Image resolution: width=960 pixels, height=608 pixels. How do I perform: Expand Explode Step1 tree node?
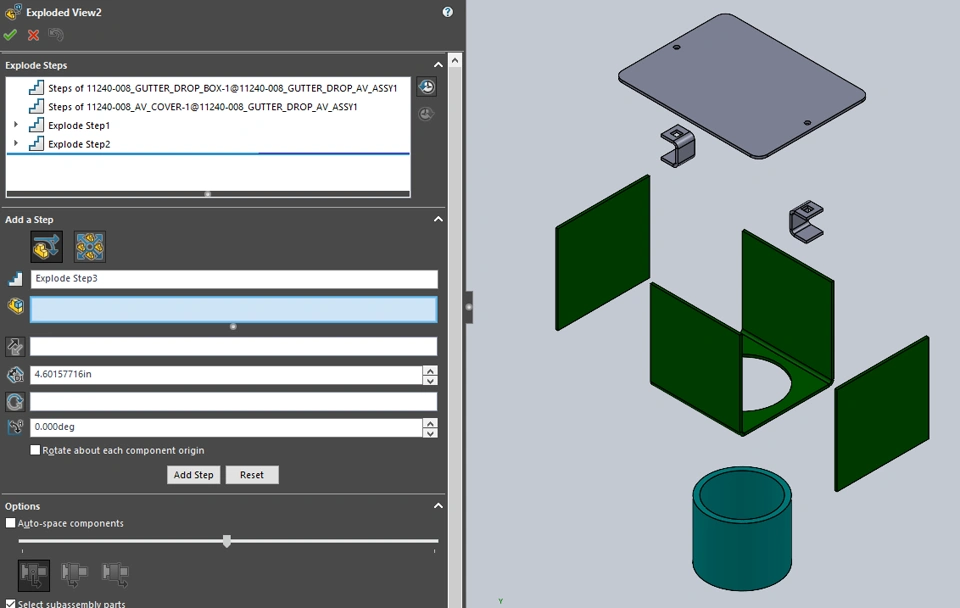tap(16, 124)
